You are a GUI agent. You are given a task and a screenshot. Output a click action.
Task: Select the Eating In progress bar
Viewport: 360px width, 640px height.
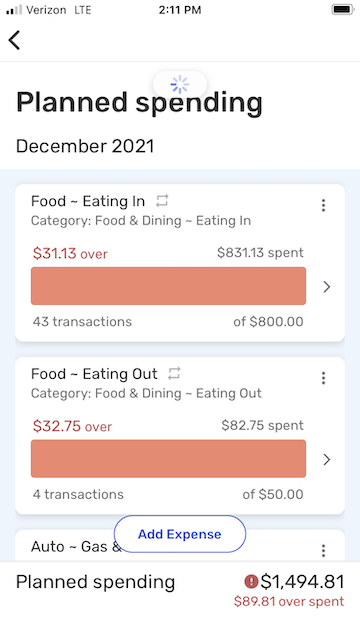pos(168,286)
